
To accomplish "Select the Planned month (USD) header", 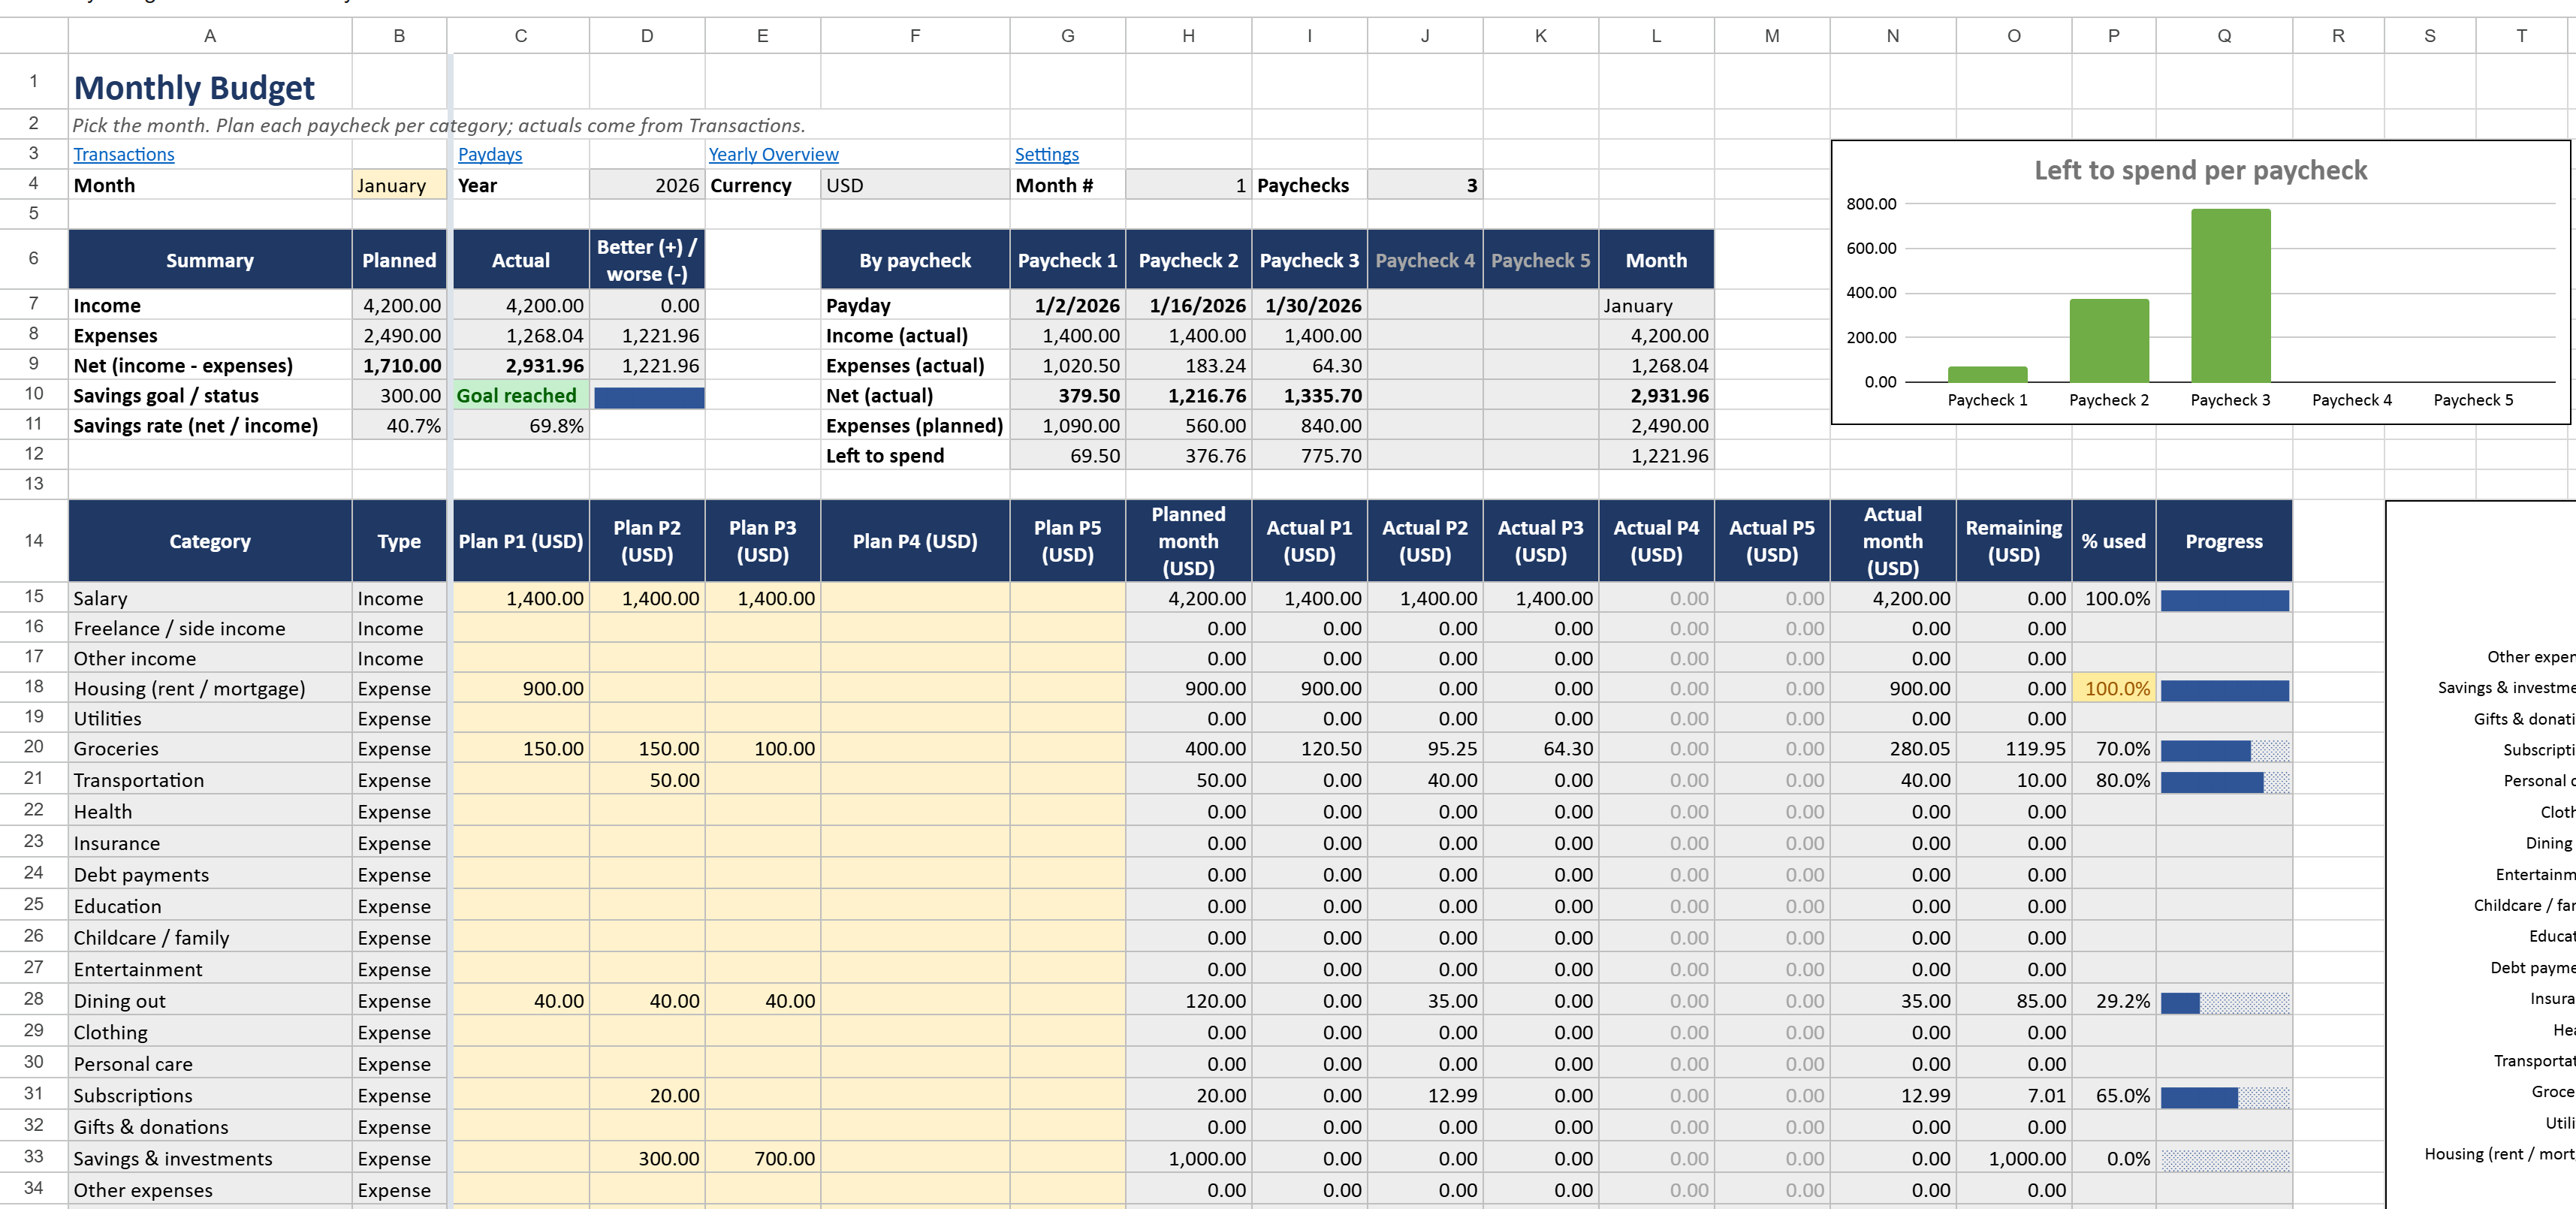I will tap(1189, 541).
